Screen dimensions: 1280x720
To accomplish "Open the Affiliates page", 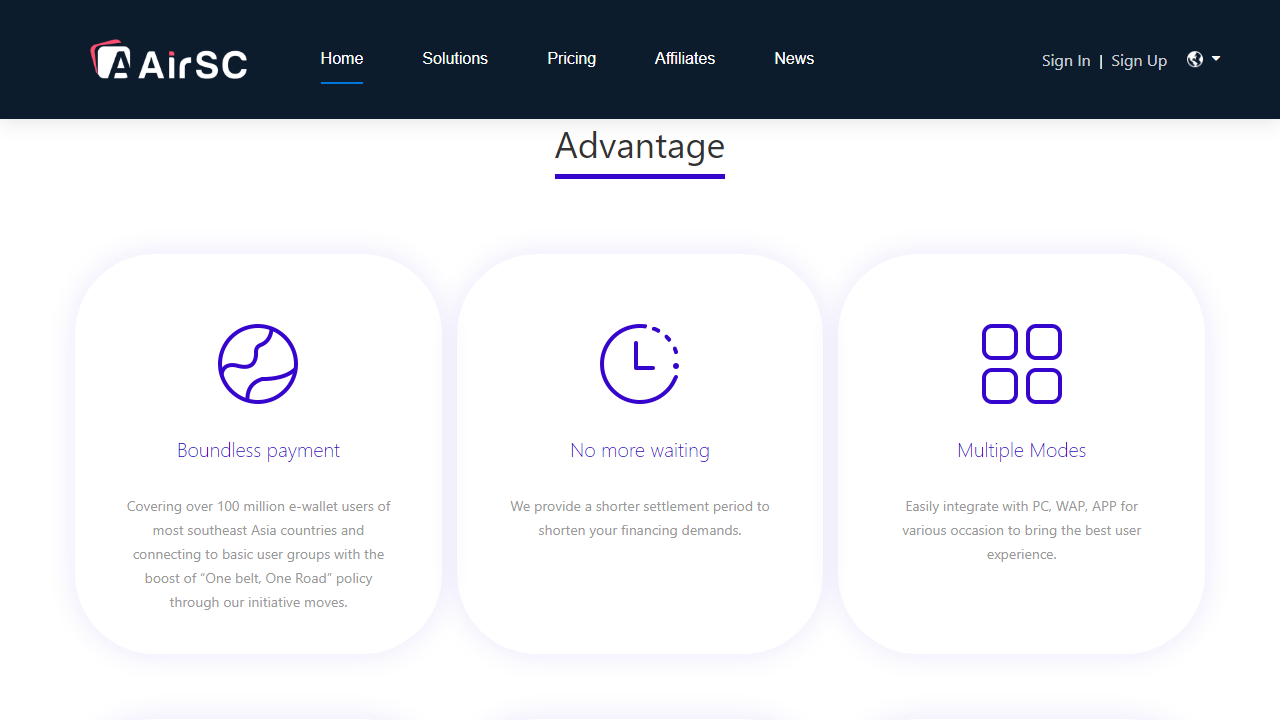I will pyautogui.click(x=685, y=58).
